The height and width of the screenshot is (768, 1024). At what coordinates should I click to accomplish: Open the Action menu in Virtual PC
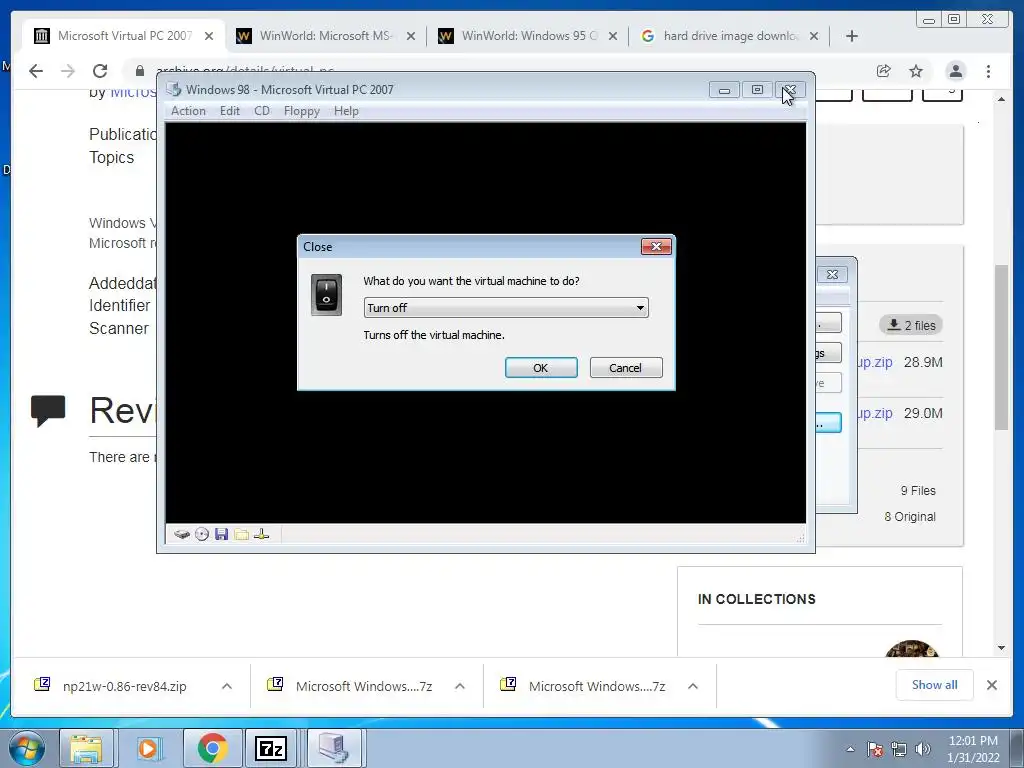[188, 111]
